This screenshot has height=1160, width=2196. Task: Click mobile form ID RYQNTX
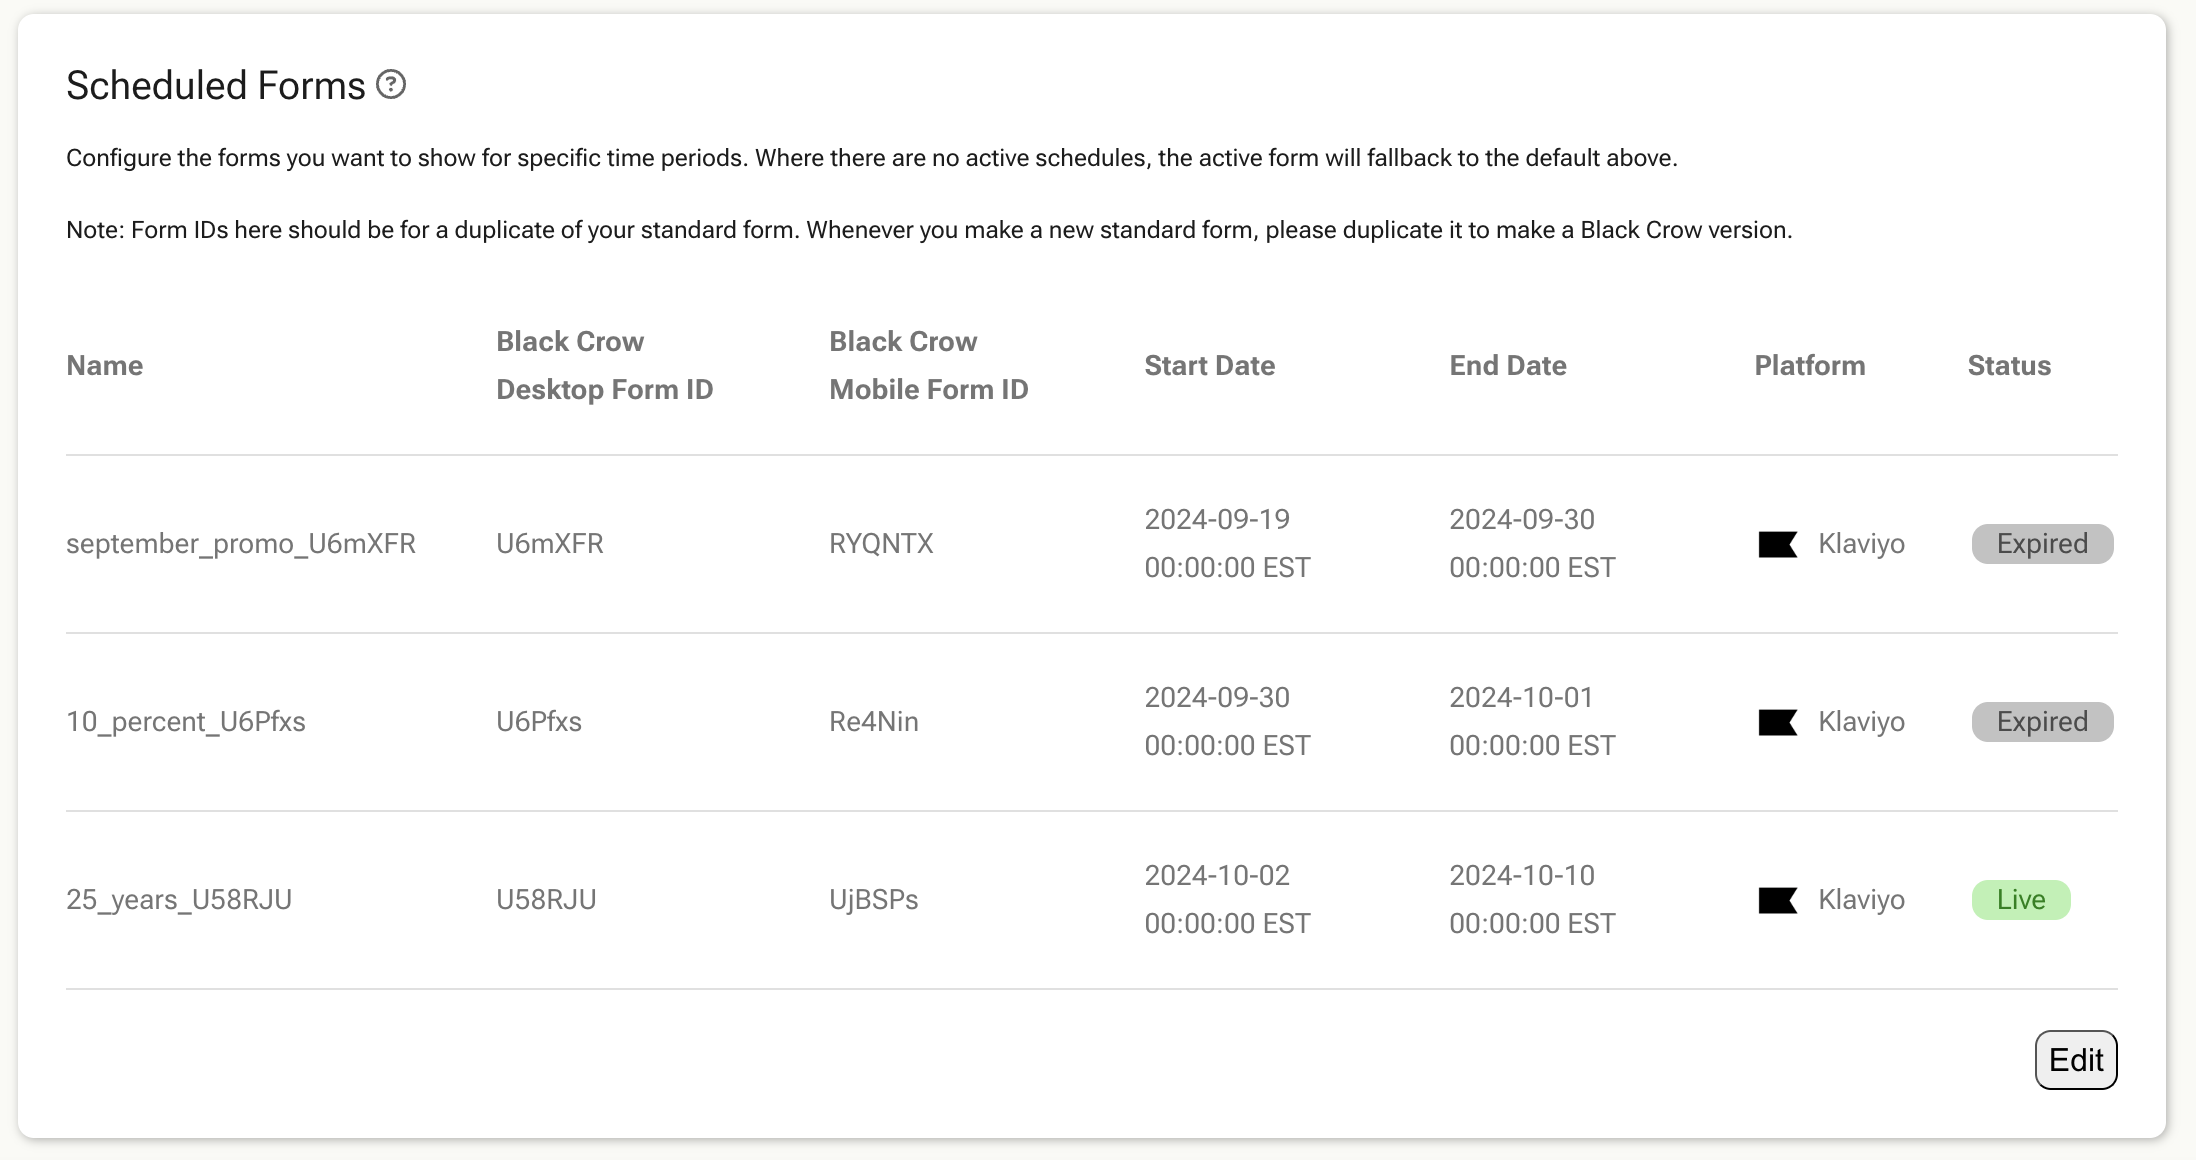(x=881, y=544)
